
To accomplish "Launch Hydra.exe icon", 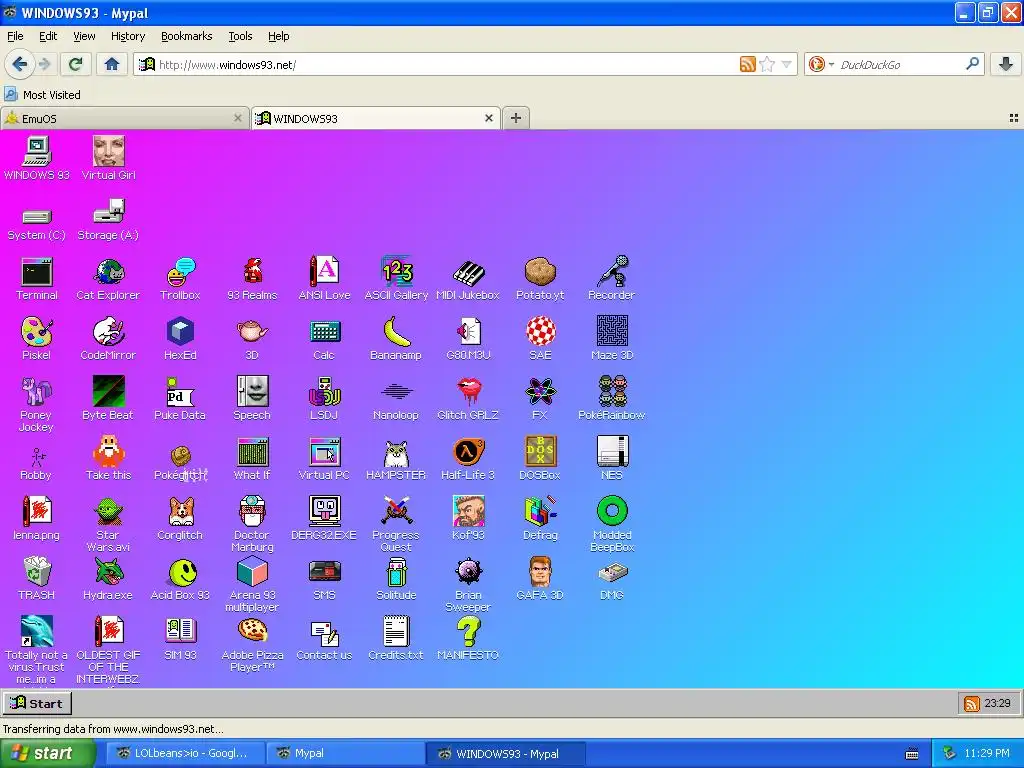I will pyautogui.click(x=108, y=579).
